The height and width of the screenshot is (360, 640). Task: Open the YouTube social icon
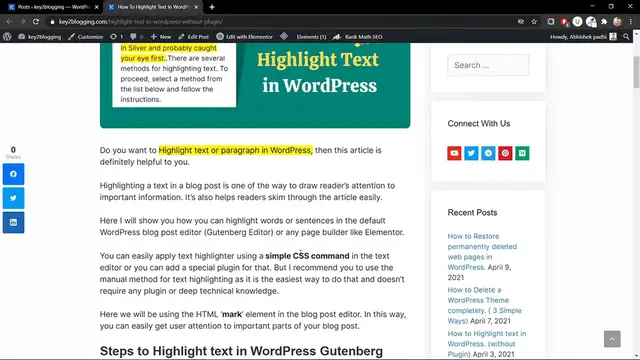pyautogui.click(x=454, y=153)
